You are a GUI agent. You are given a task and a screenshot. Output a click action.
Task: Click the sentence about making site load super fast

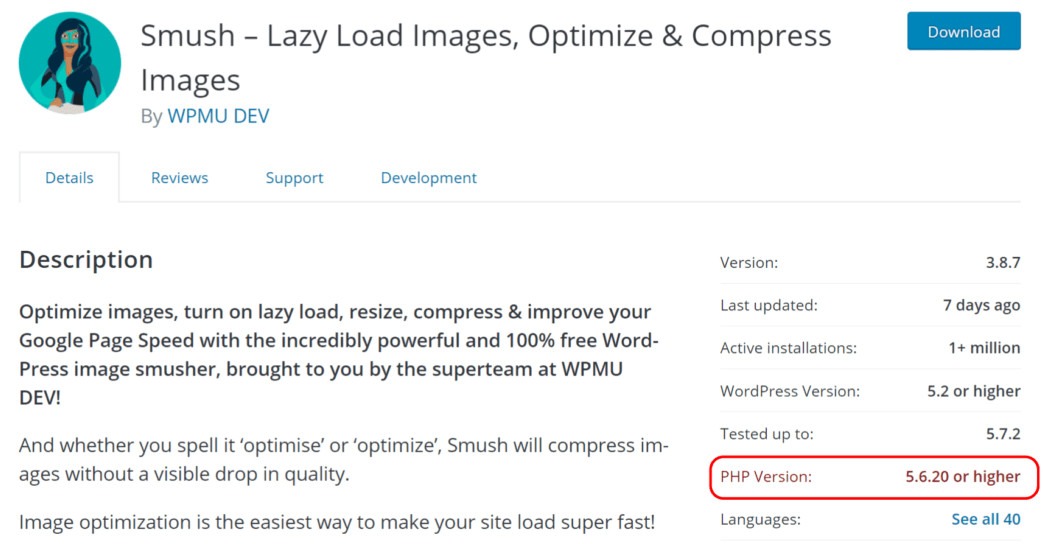click(337, 522)
